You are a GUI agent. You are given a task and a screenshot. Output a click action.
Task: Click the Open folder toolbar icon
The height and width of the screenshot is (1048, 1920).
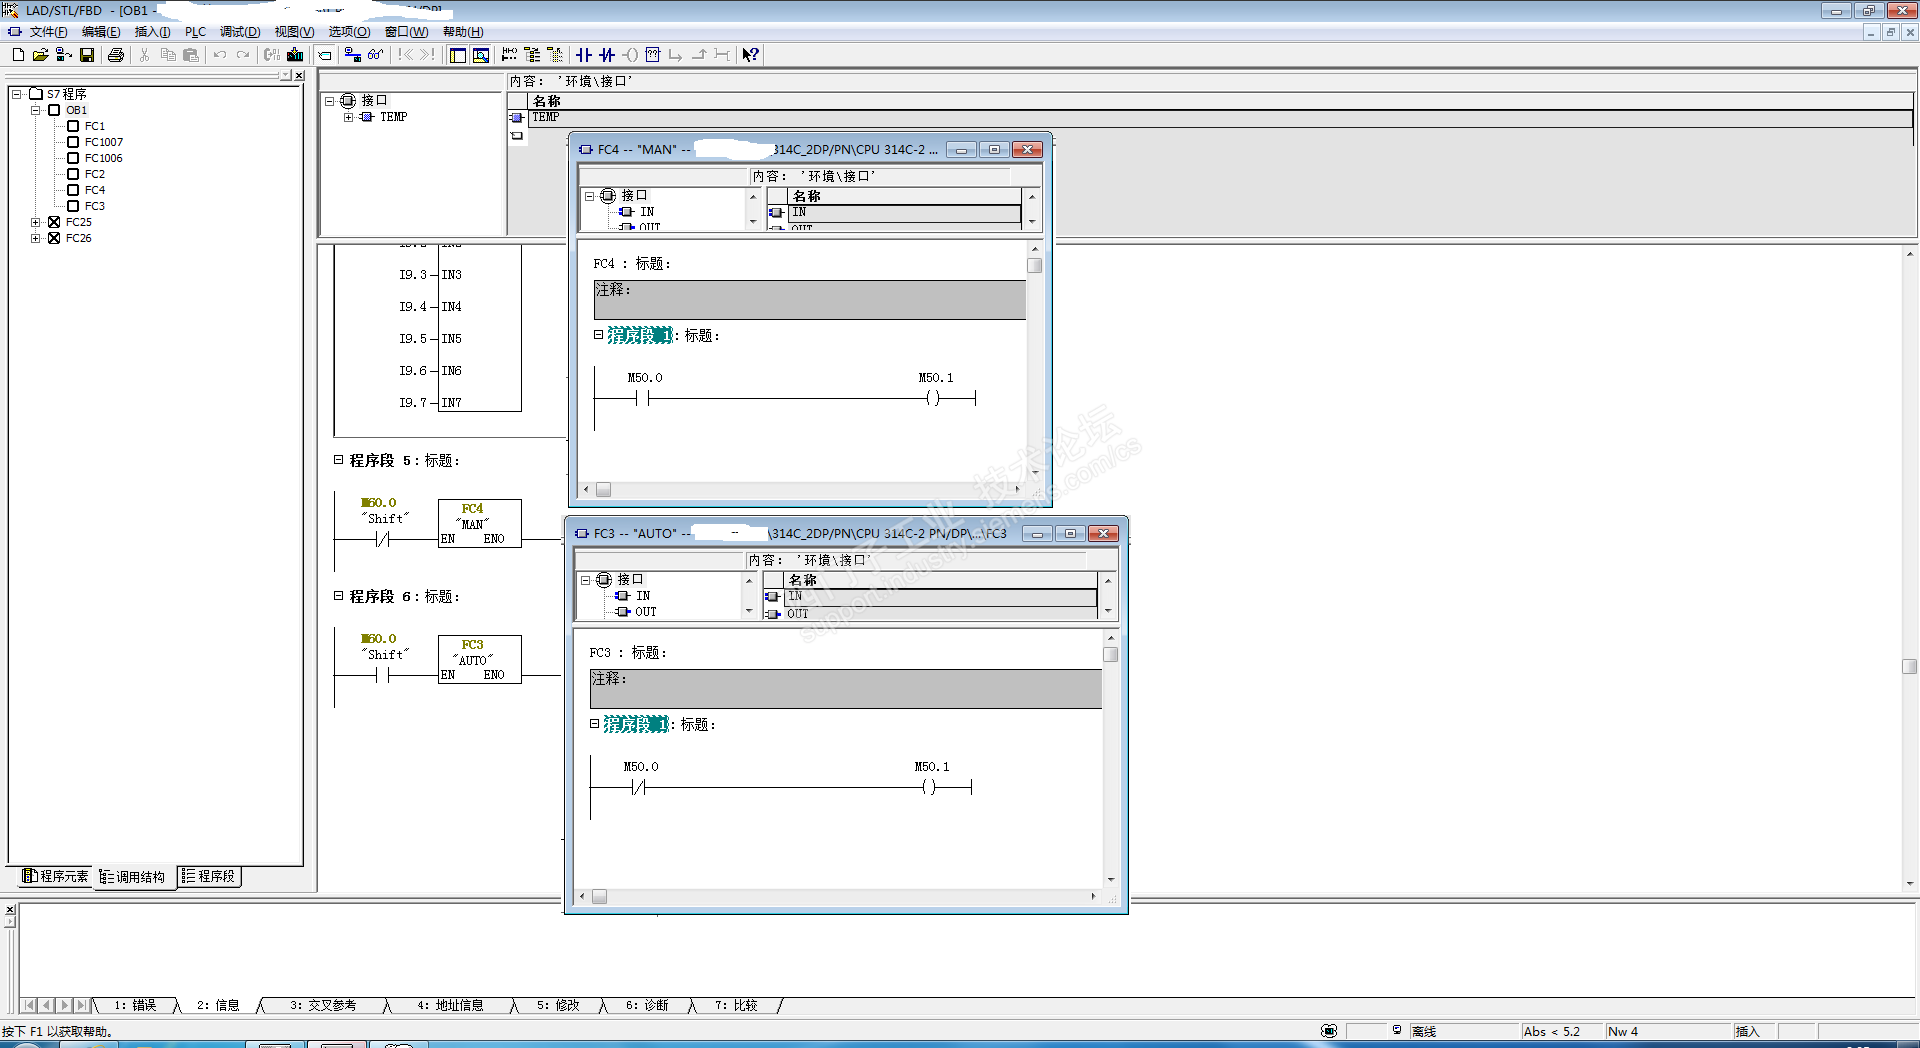40,55
